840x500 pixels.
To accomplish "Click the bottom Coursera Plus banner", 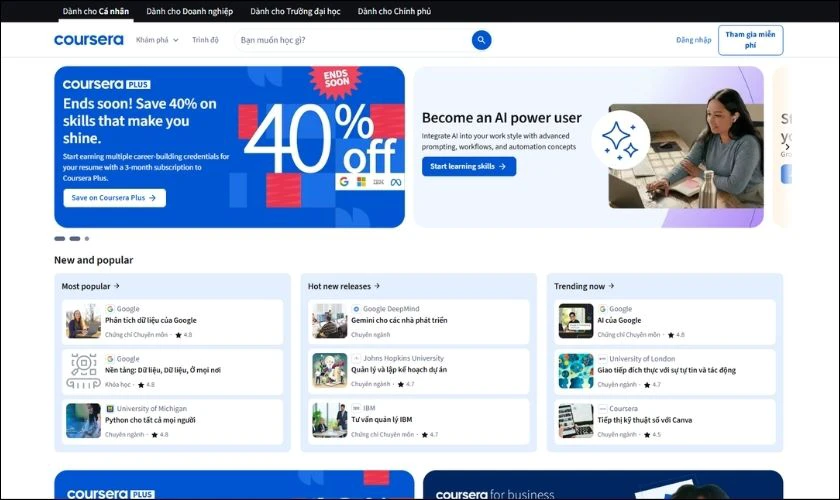I will tap(234, 485).
